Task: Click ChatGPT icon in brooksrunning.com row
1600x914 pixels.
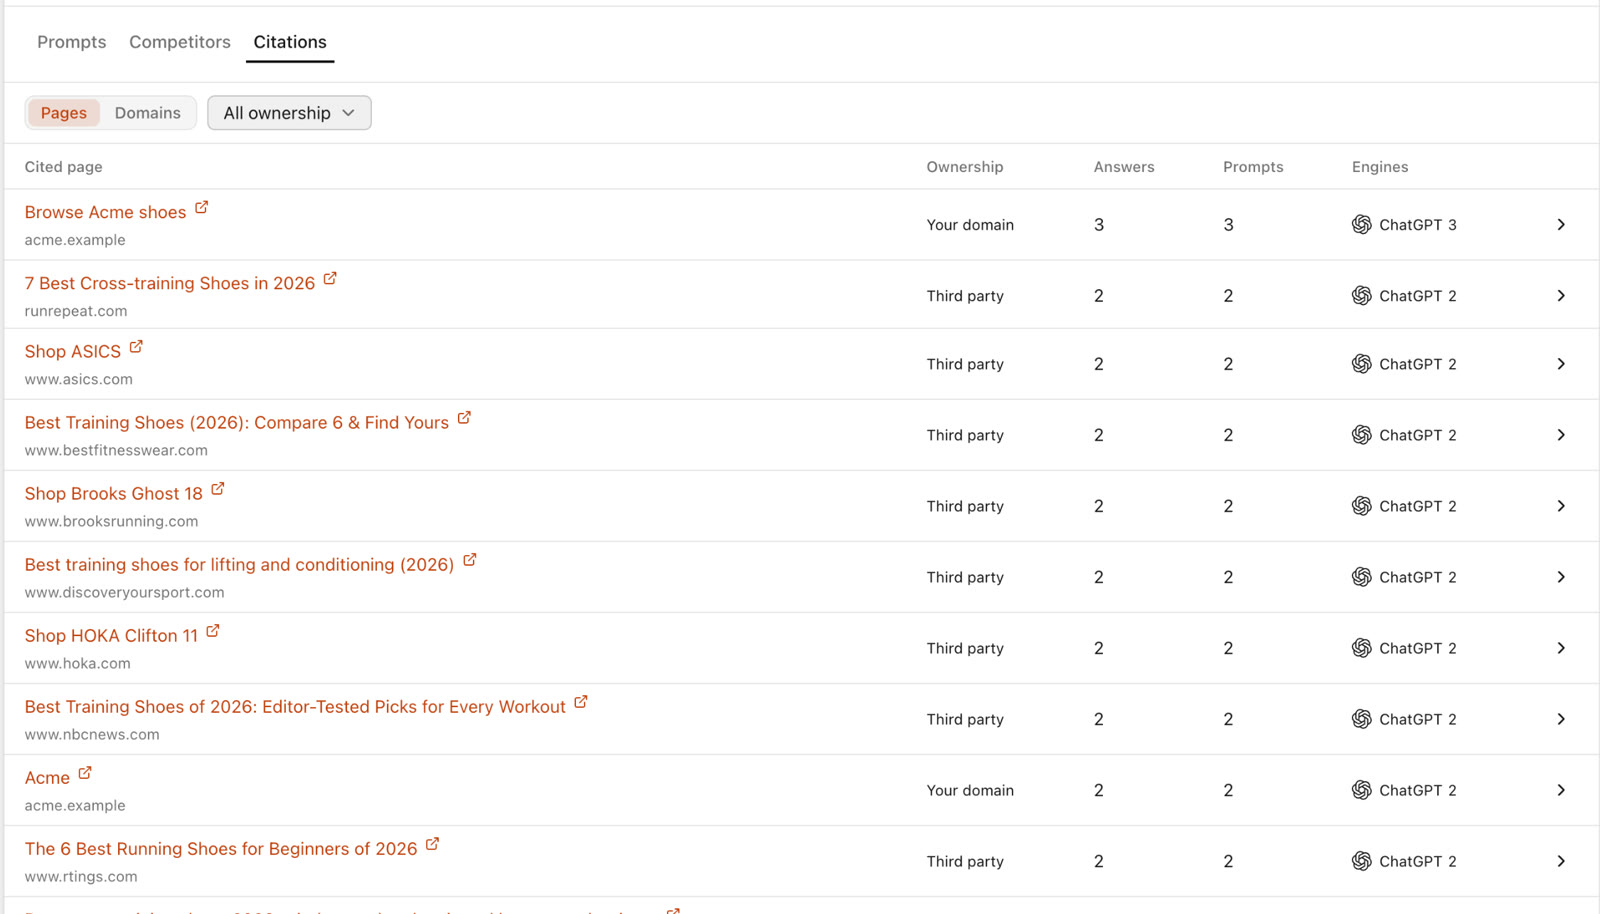Action: tap(1361, 505)
